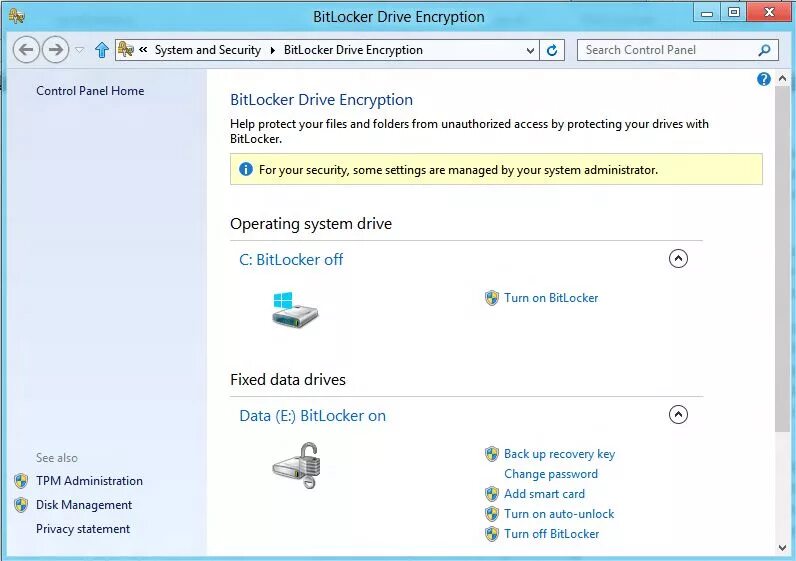Change password for the E: drive
The image size is (796, 561).
(x=551, y=474)
